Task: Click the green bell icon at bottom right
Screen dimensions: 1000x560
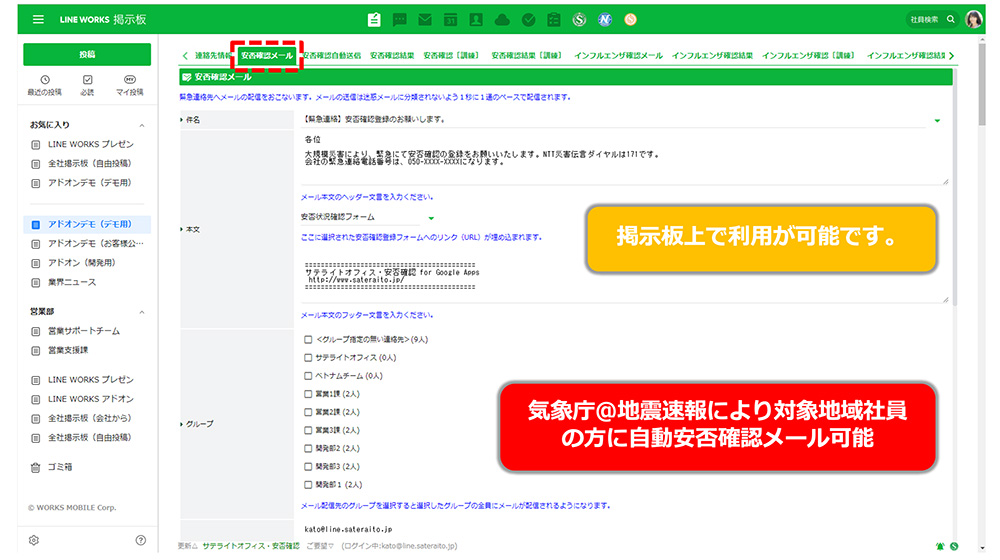Action: [x=939, y=546]
